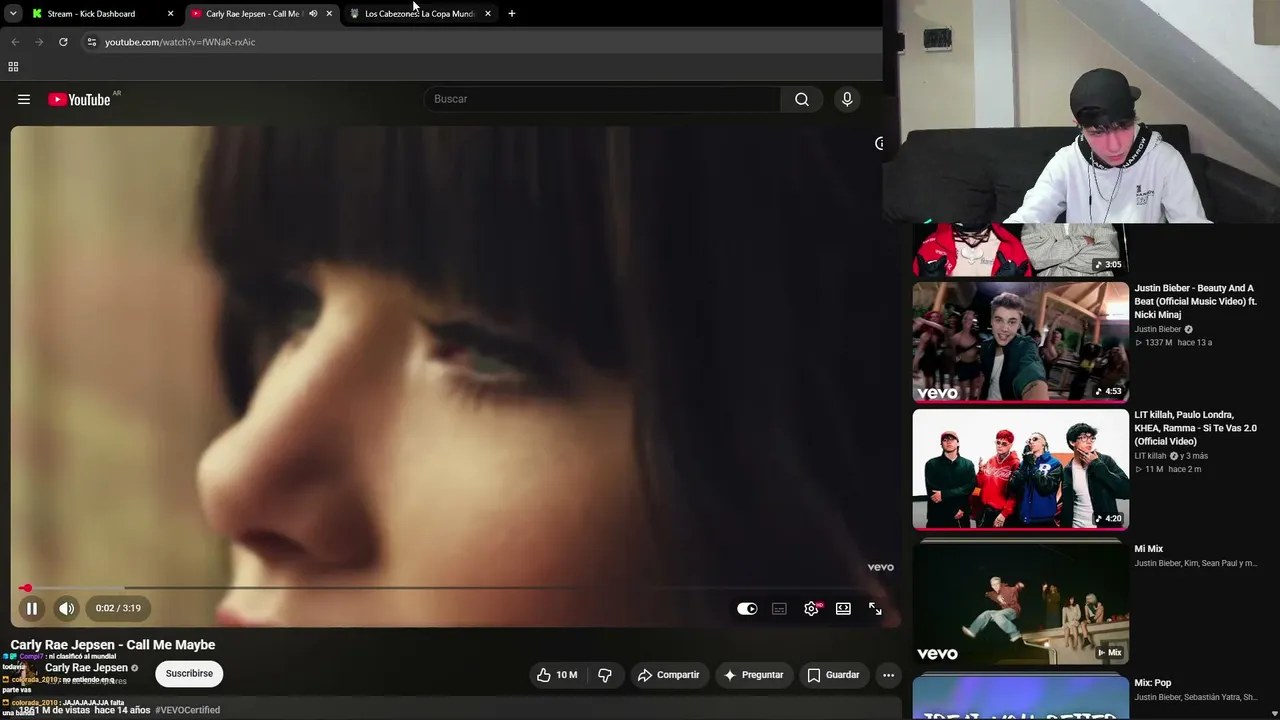The width and height of the screenshot is (1280, 720).
Task: Click the Preguntar button
Action: pos(754,675)
